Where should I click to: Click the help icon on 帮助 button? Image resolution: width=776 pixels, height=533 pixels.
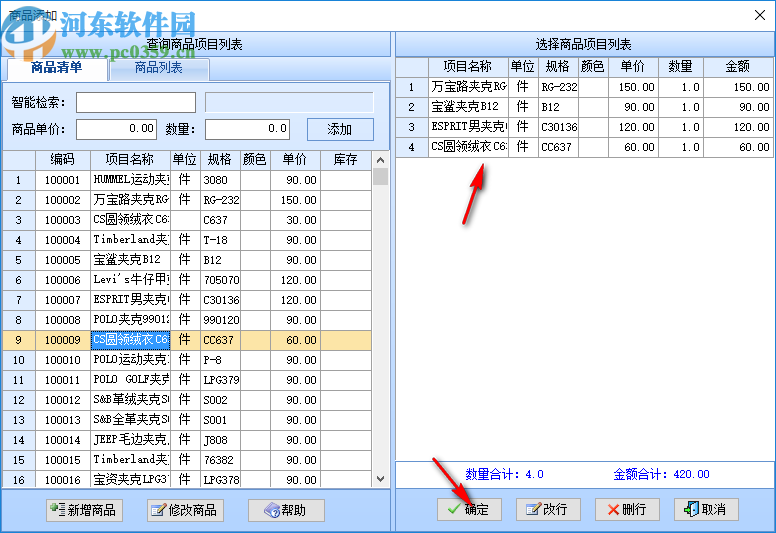(x=272, y=510)
